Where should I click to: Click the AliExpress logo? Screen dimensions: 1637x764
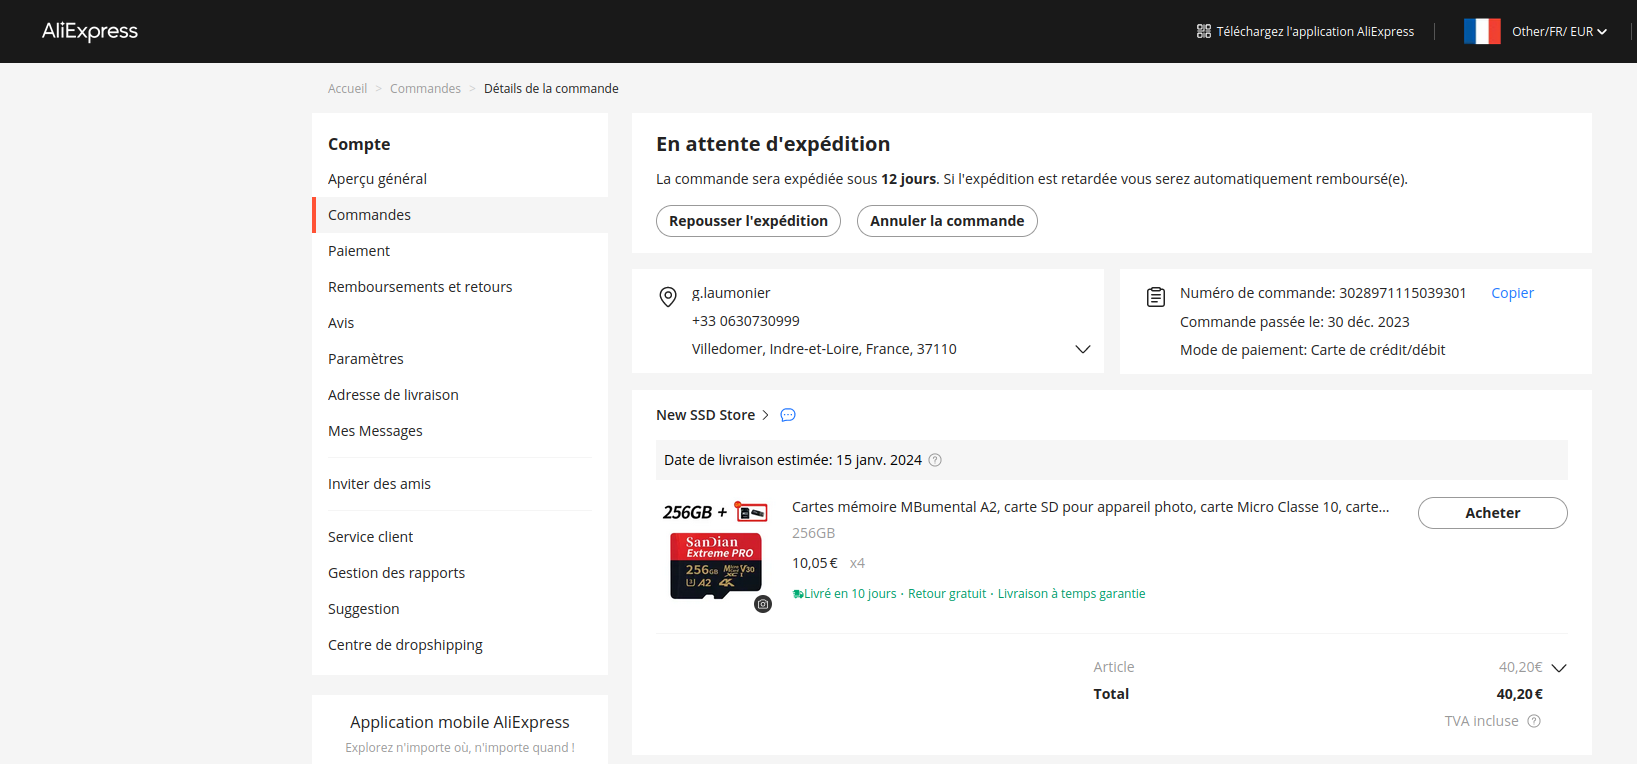tap(90, 31)
